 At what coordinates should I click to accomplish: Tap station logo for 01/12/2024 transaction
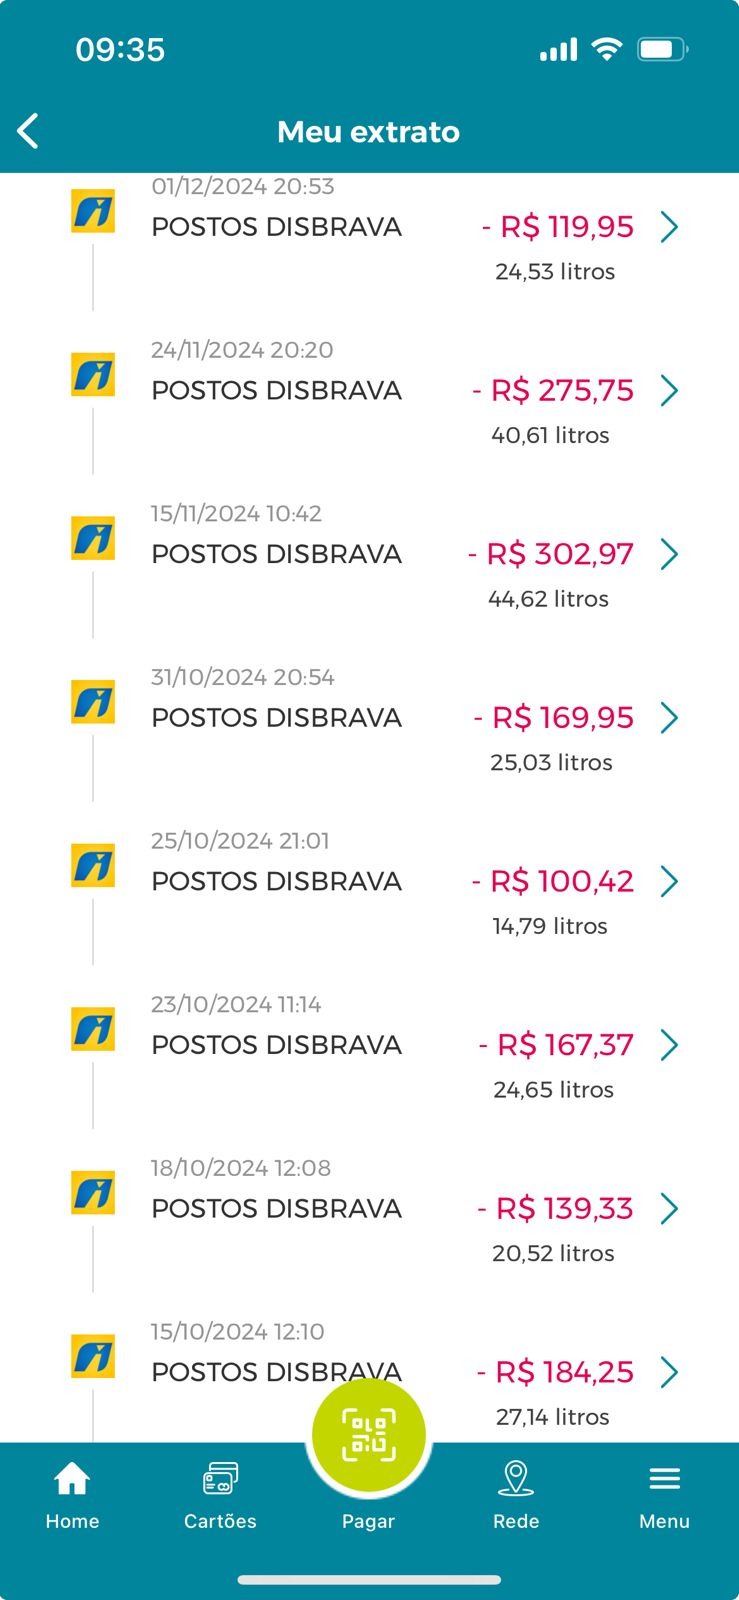pyautogui.click(x=93, y=211)
